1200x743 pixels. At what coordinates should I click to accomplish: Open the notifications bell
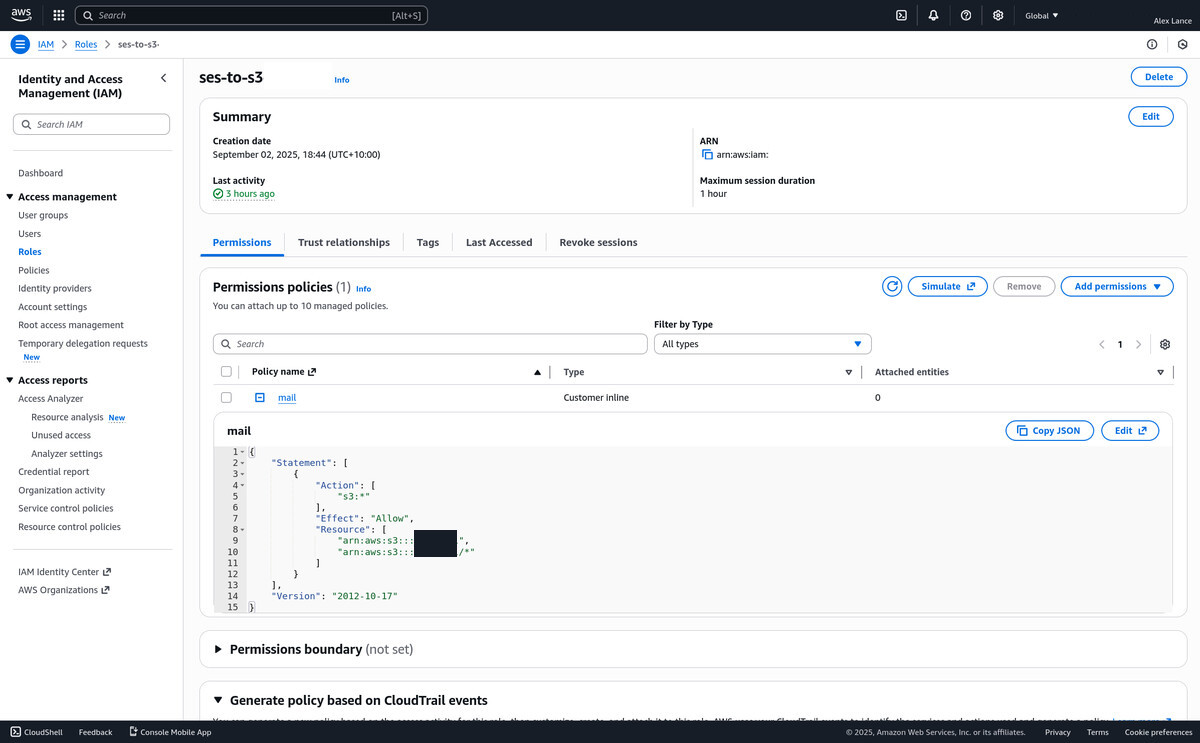[933, 15]
